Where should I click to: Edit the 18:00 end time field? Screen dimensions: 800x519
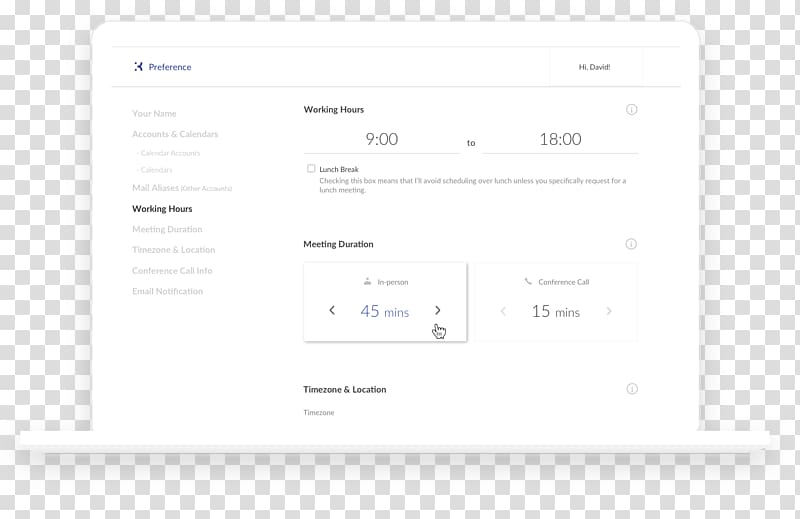tap(560, 140)
